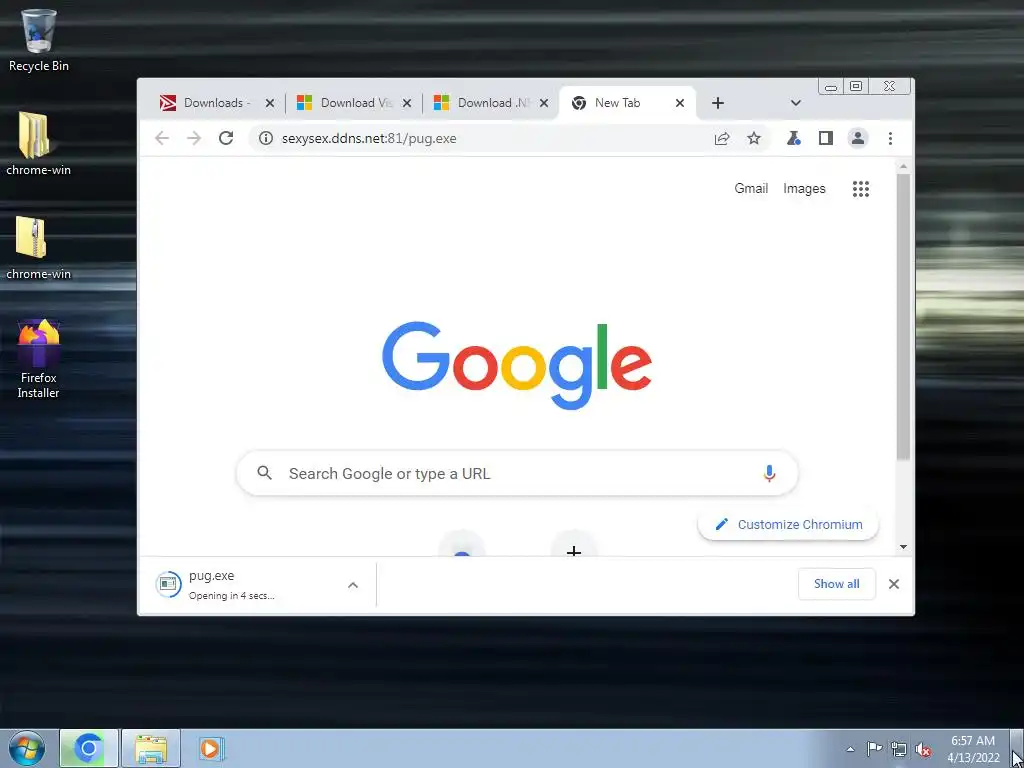Image resolution: width=1024 pixels, height=768 pixels.
Task: Click the Search Google or type a URL box
Action: tap(517, 473)
